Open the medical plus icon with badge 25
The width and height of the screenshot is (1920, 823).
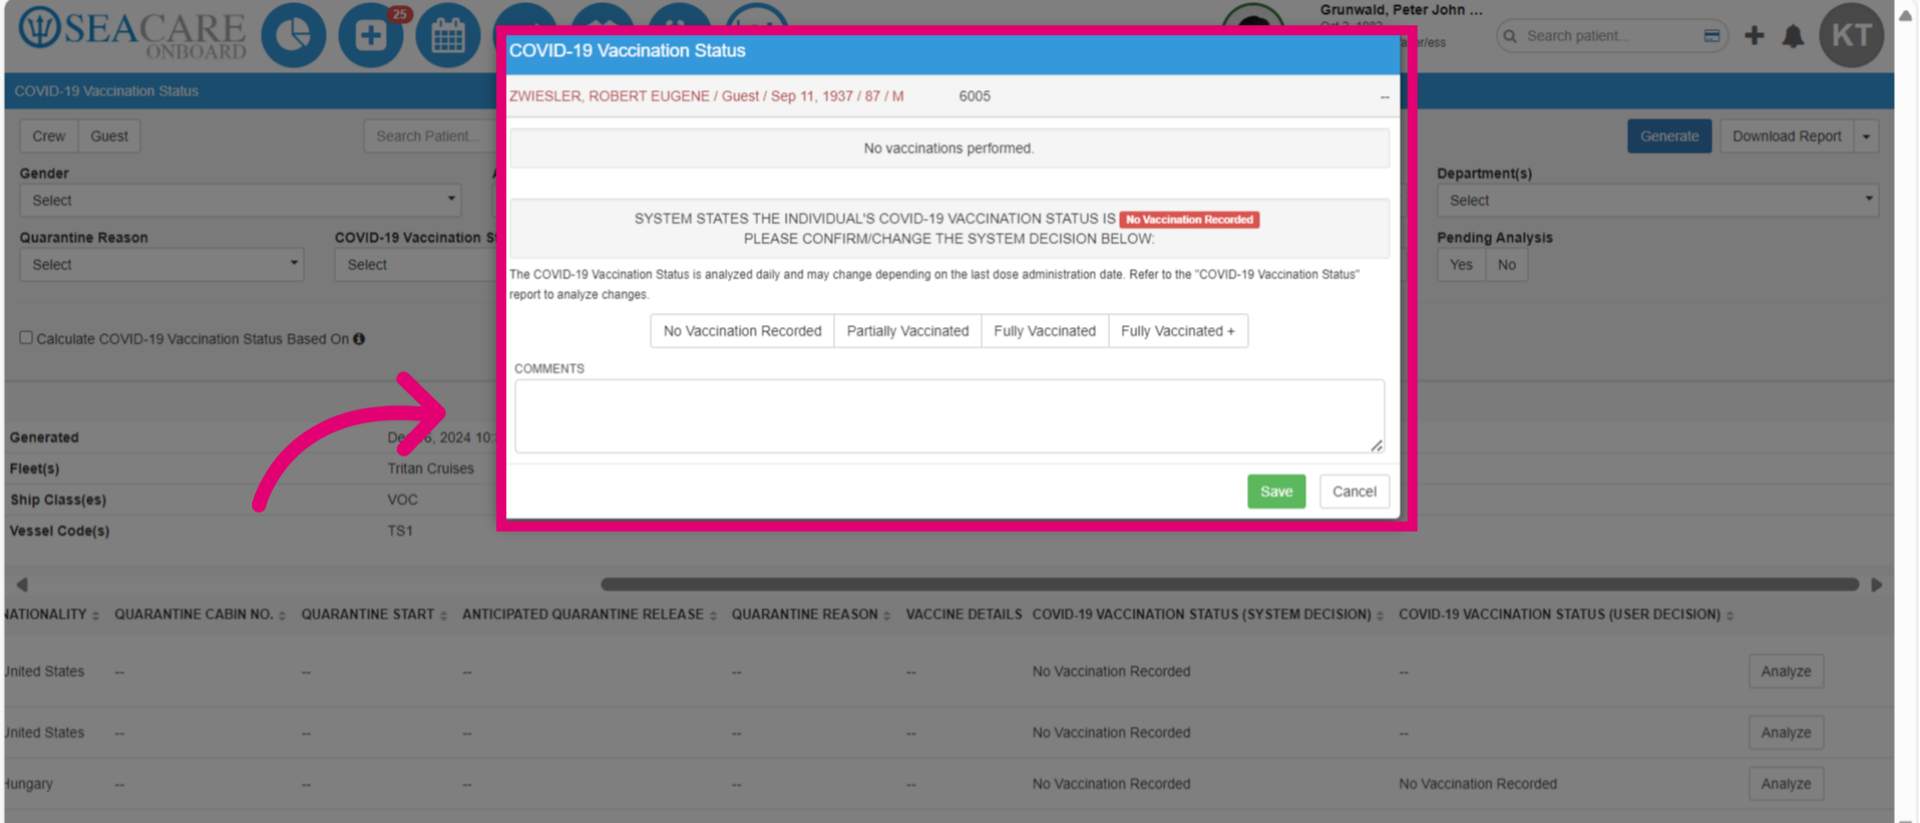[371, 36]
